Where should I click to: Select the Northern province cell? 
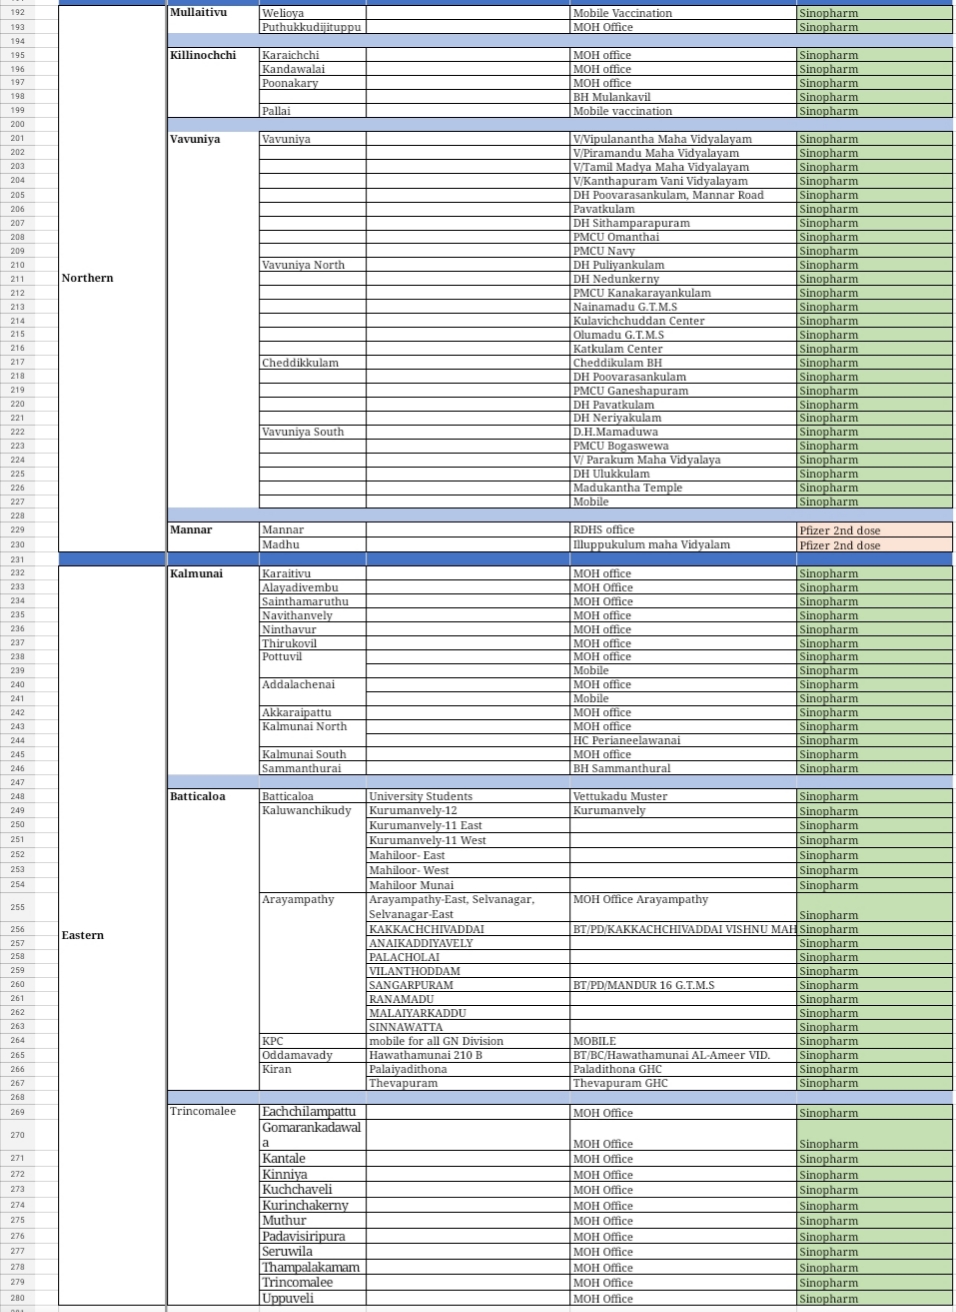[x=113, y=278]
